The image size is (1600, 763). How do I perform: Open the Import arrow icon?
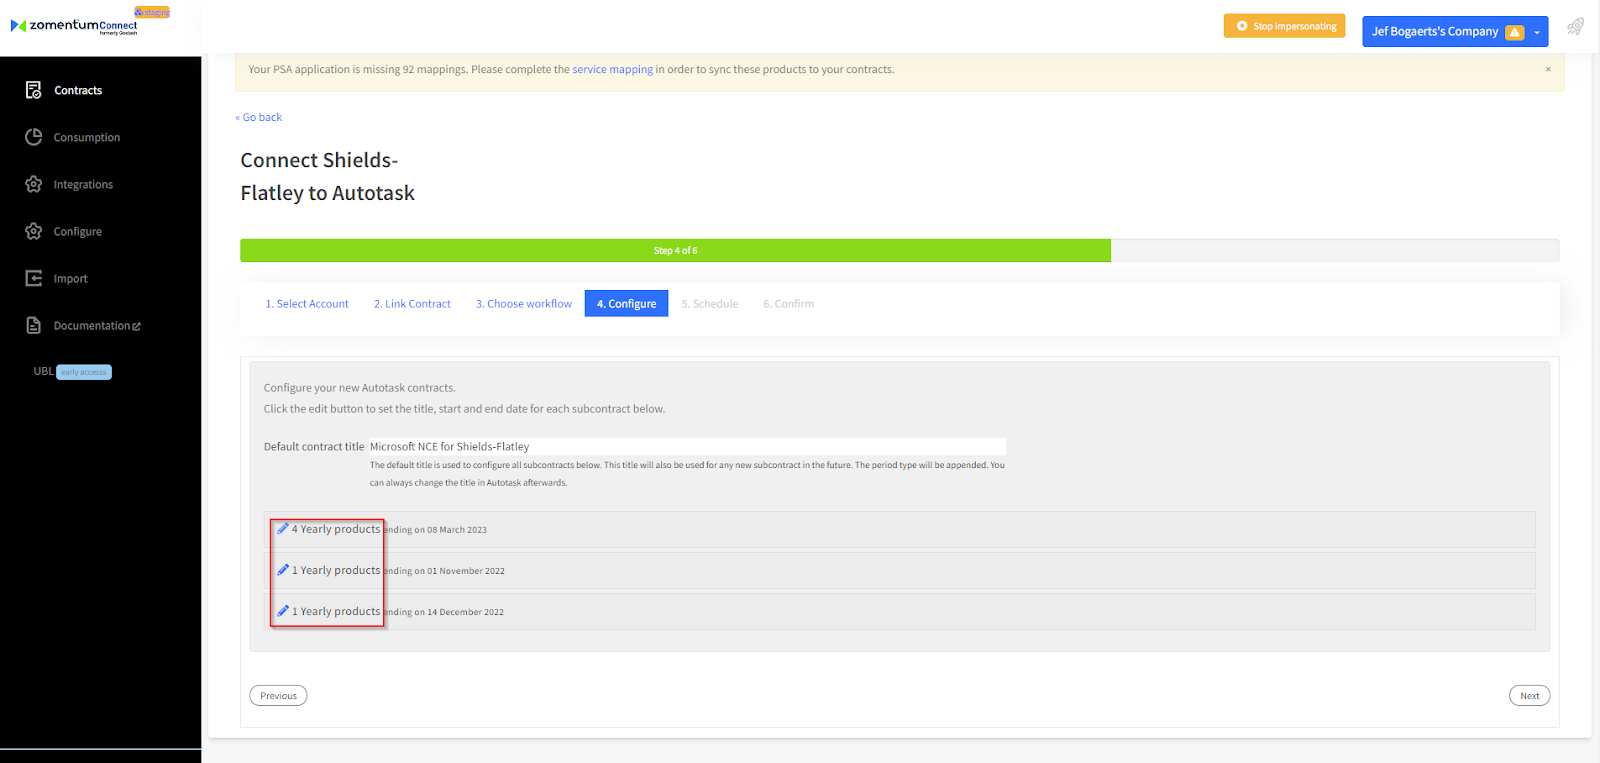point(34,278)
